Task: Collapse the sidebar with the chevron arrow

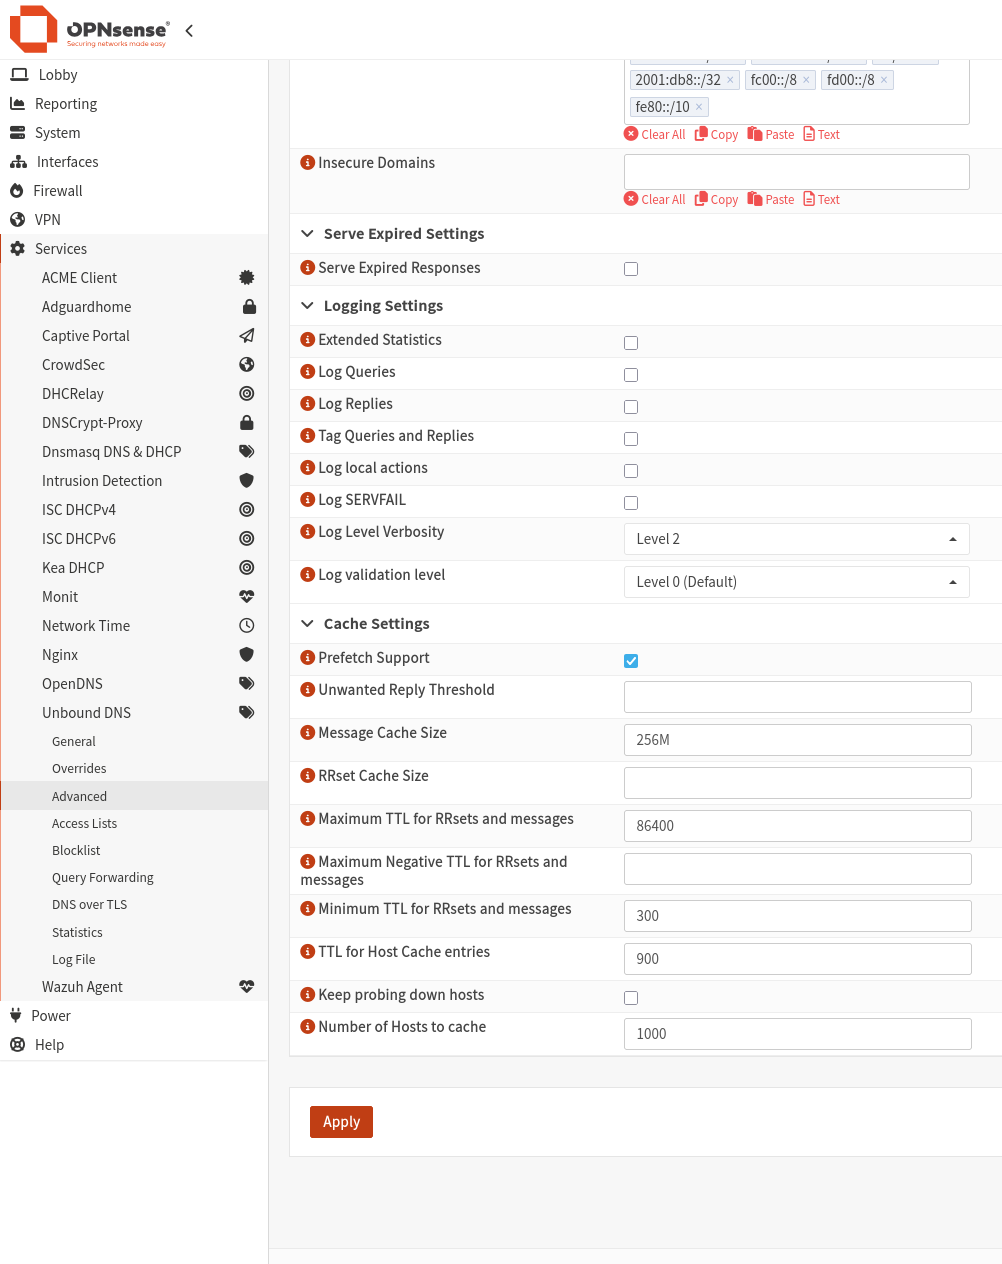Action: tap(189, 30)
